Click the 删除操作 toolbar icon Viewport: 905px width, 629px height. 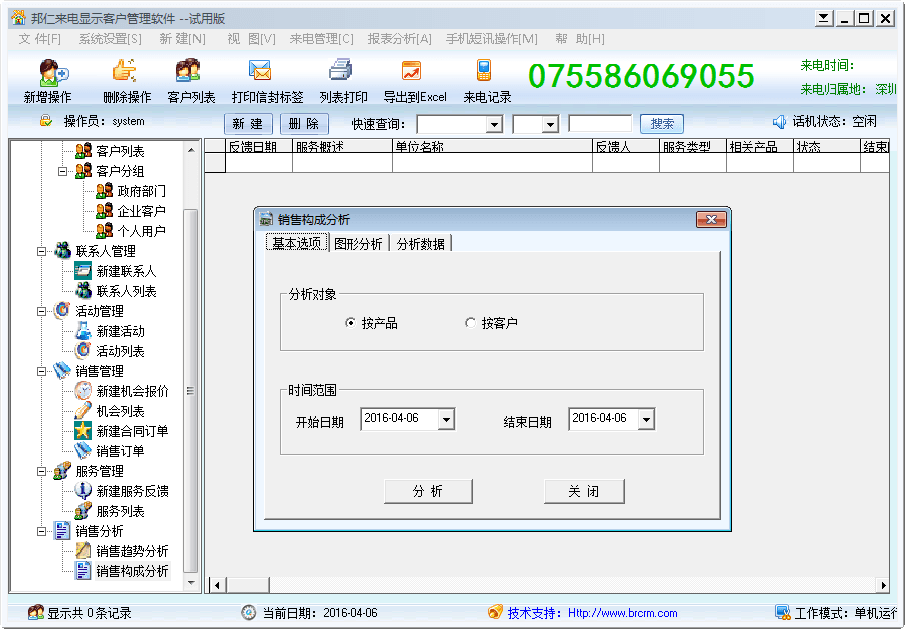[126, 79]
